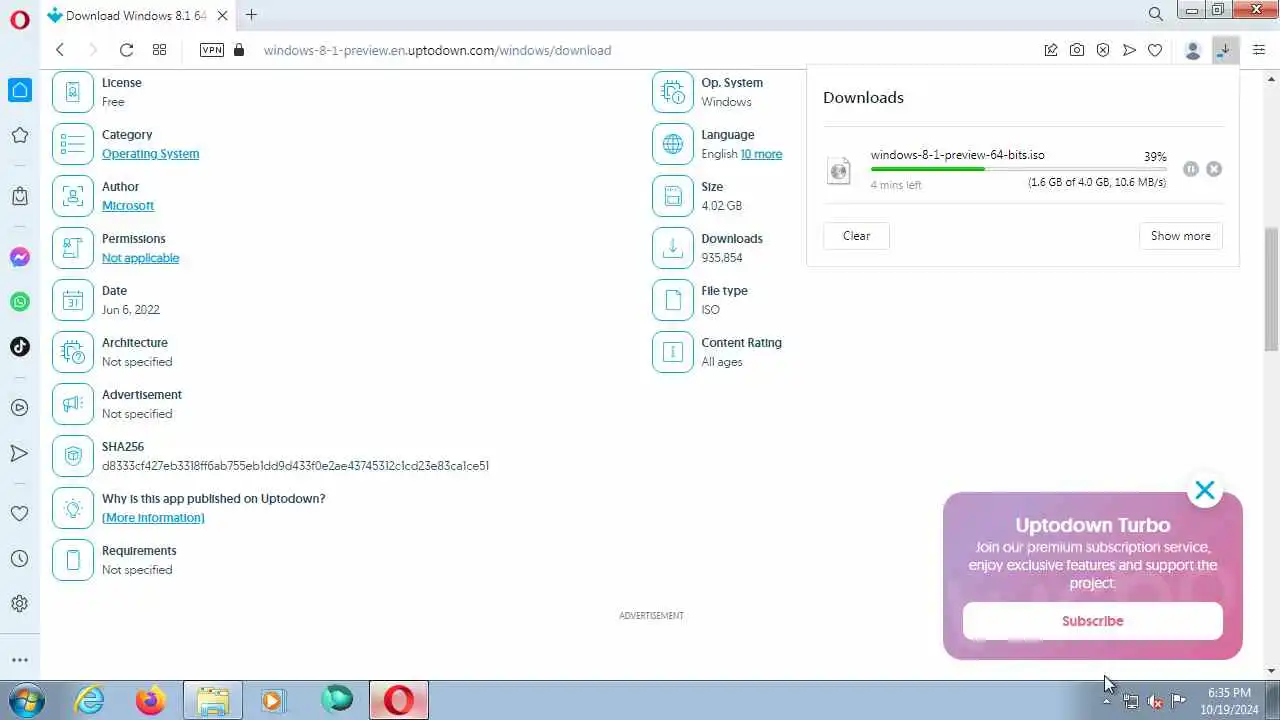Open sidebar heart pinboards icon
1280x720 pixels.
[x=20, y=514]
